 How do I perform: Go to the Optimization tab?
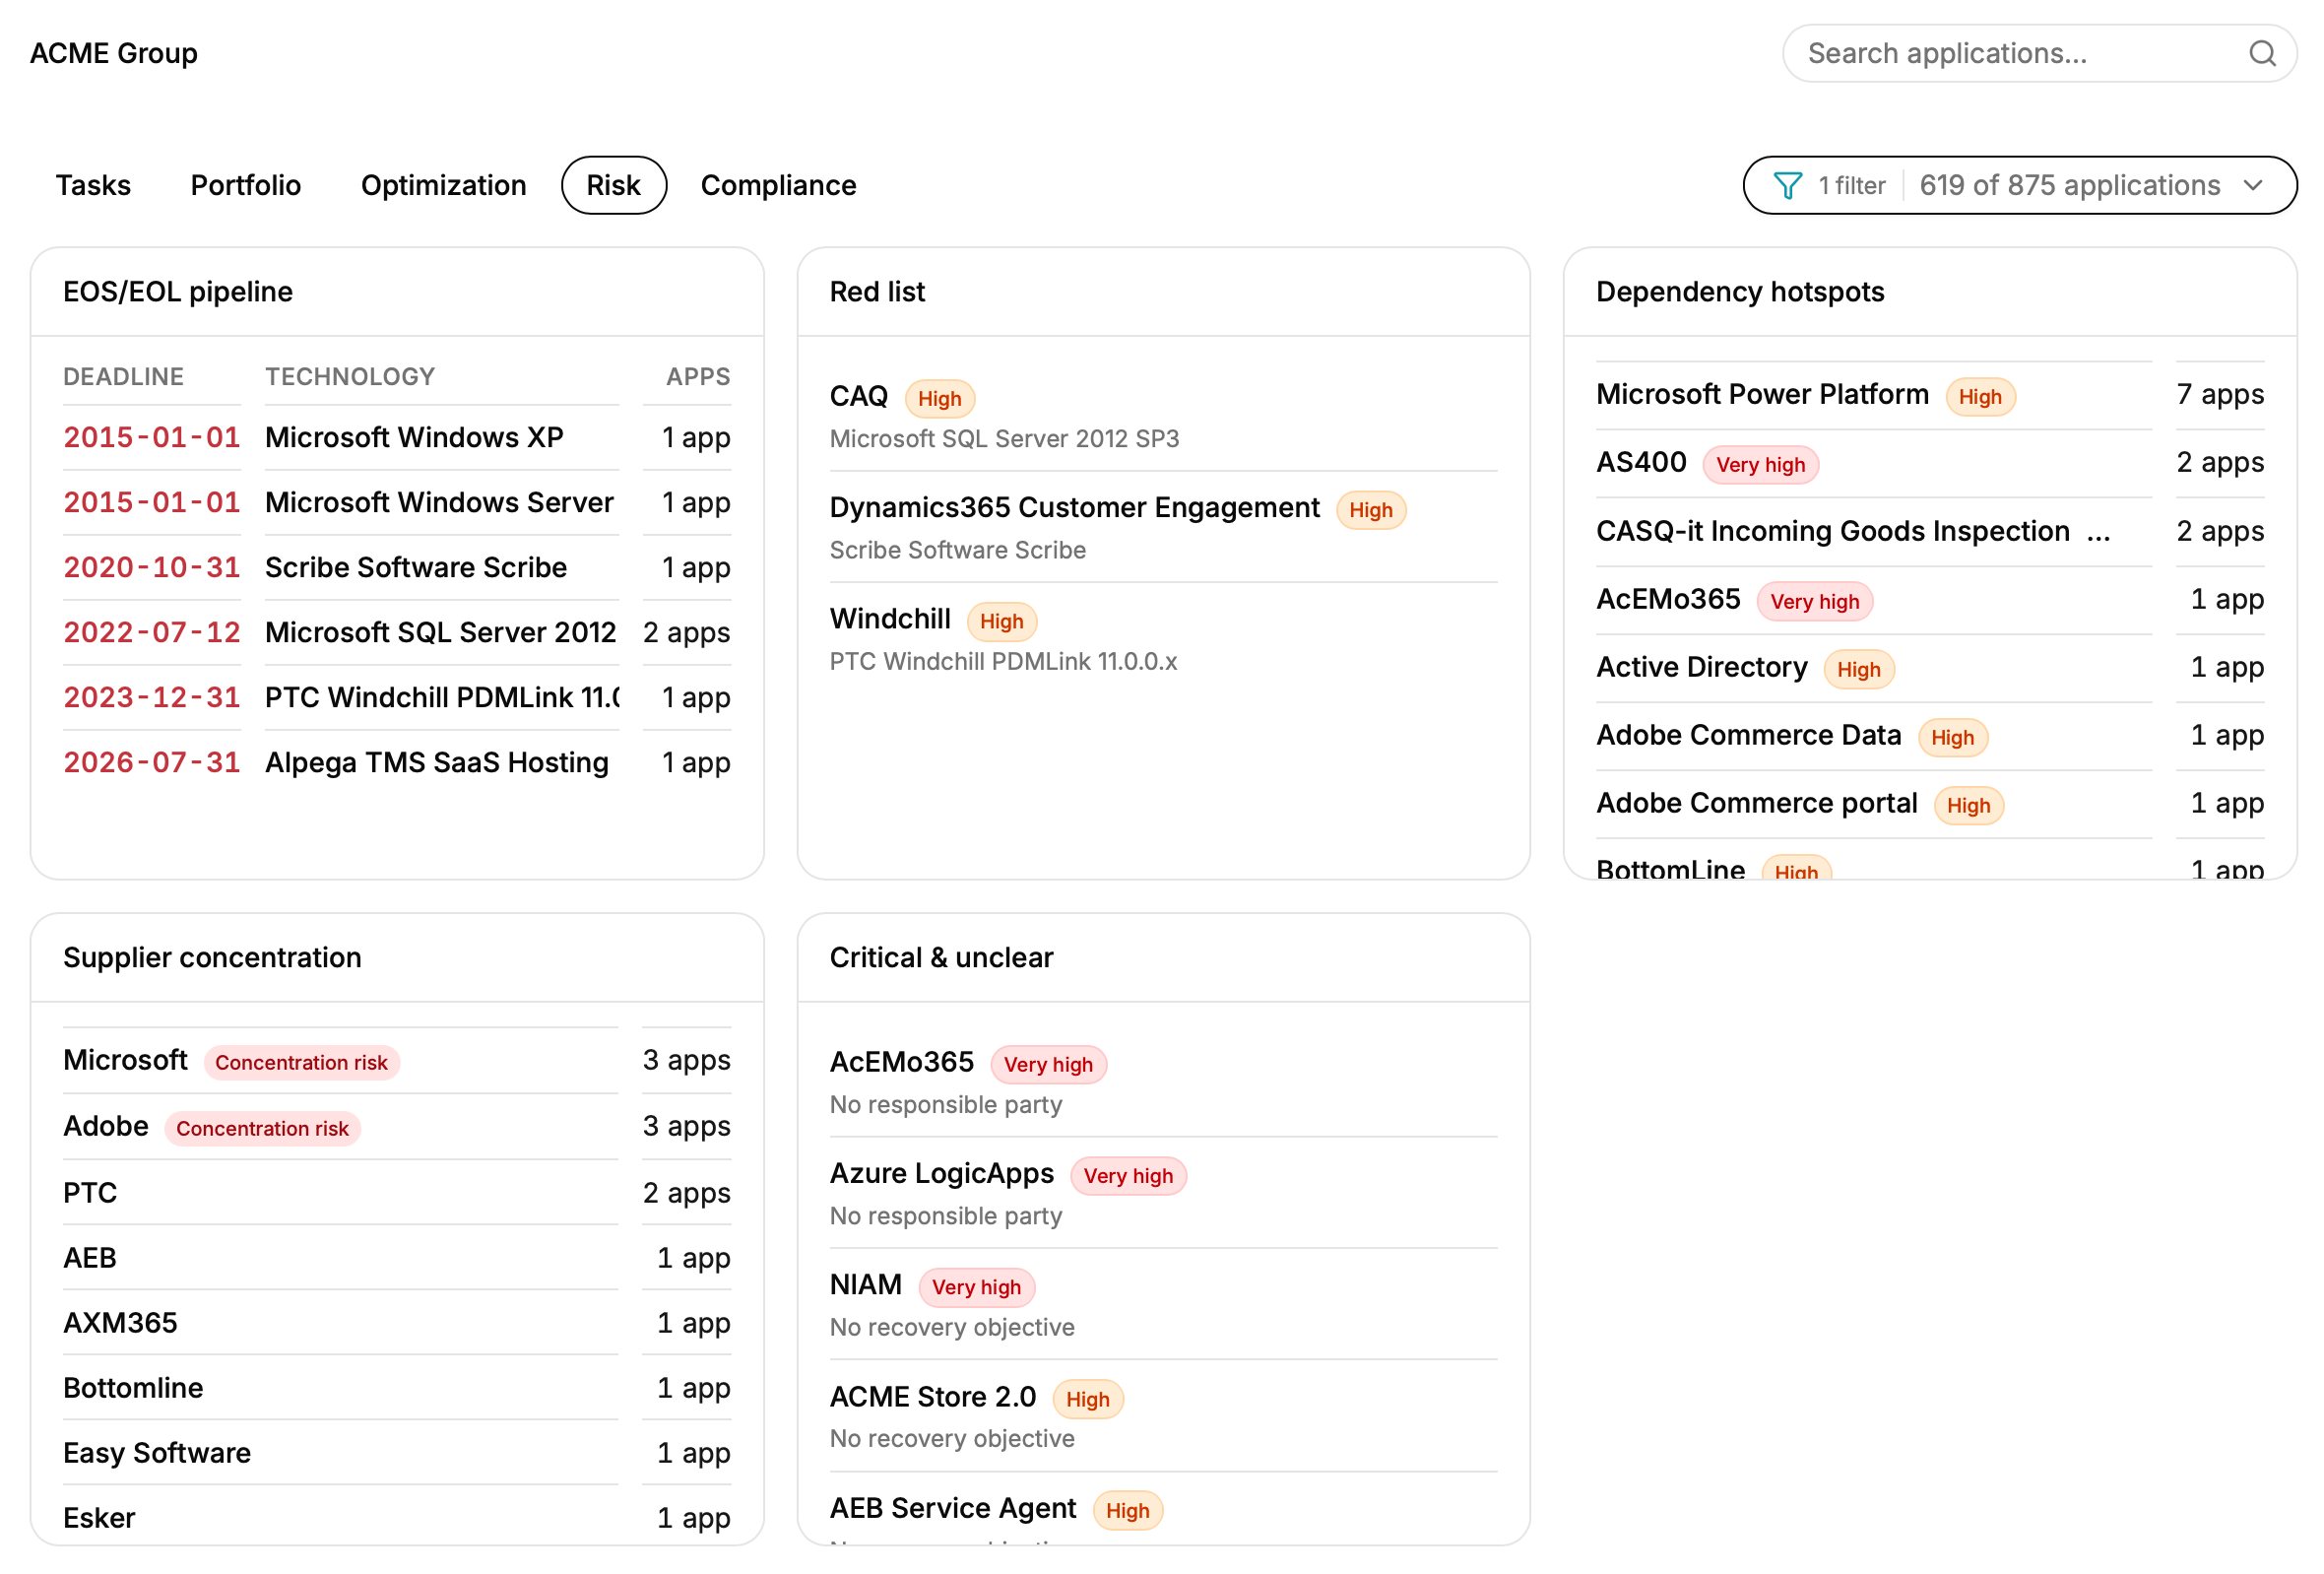click(443, 185)
